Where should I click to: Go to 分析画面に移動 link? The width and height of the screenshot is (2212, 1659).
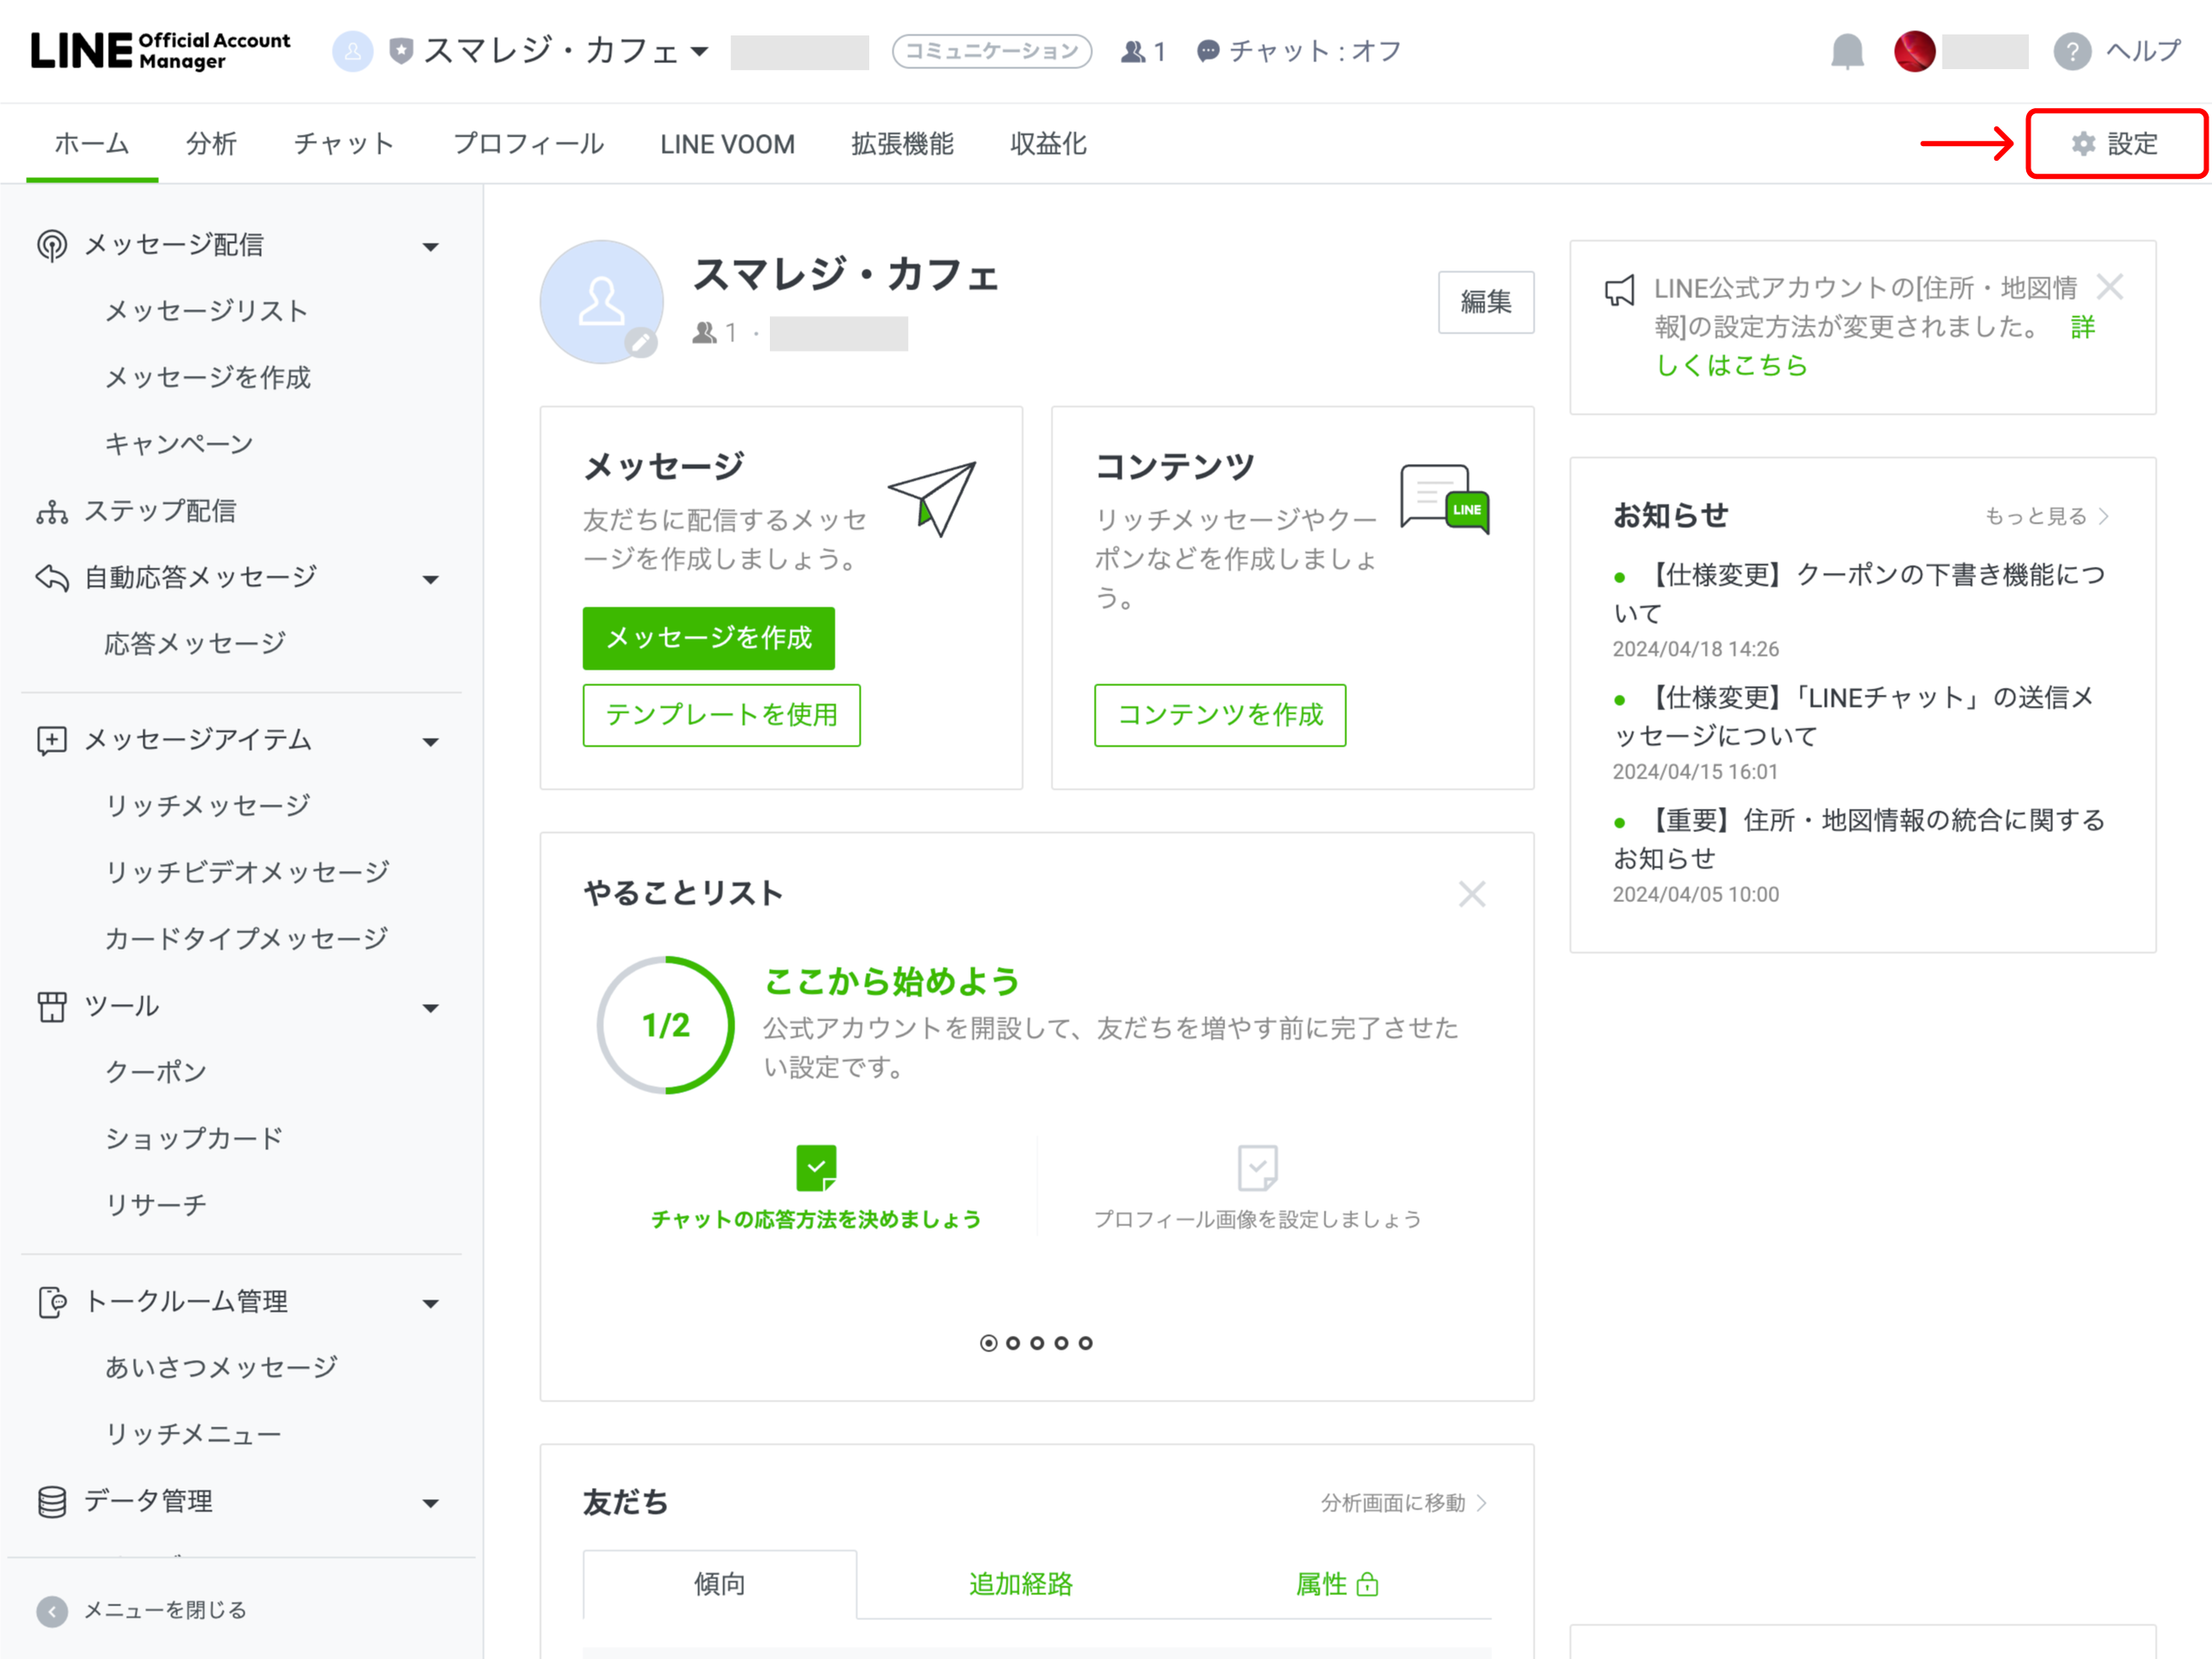pos(1404,1503)
